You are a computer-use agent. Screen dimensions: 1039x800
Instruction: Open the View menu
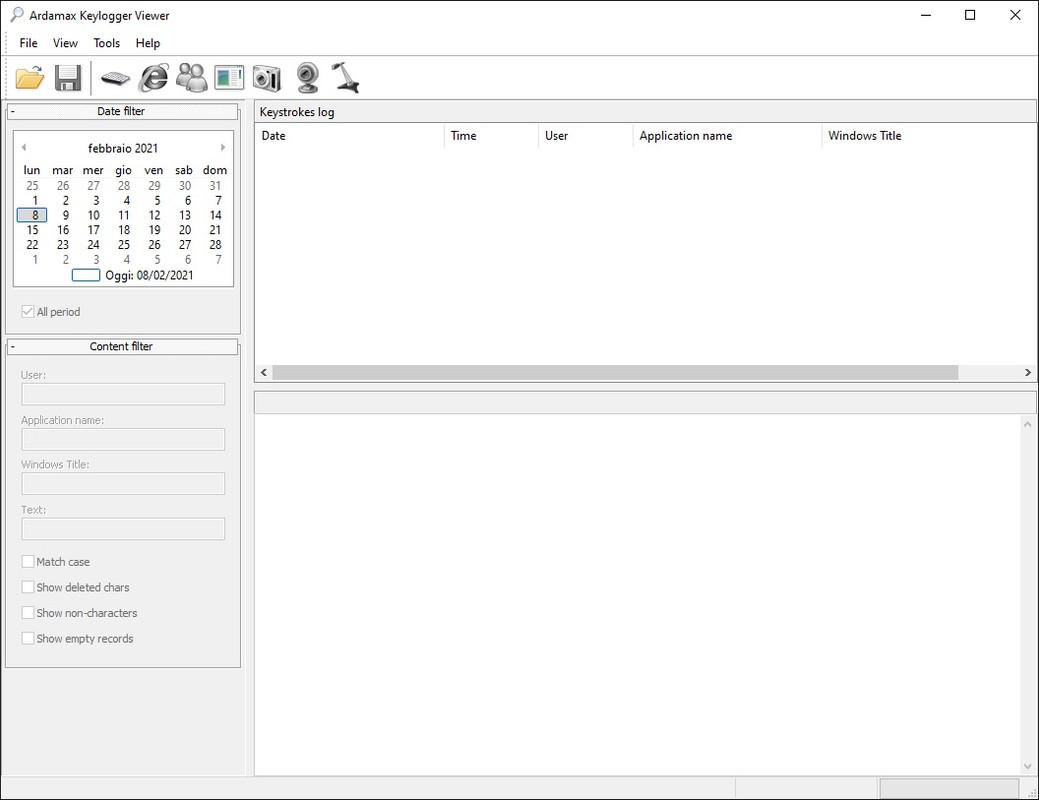(65, 43)
